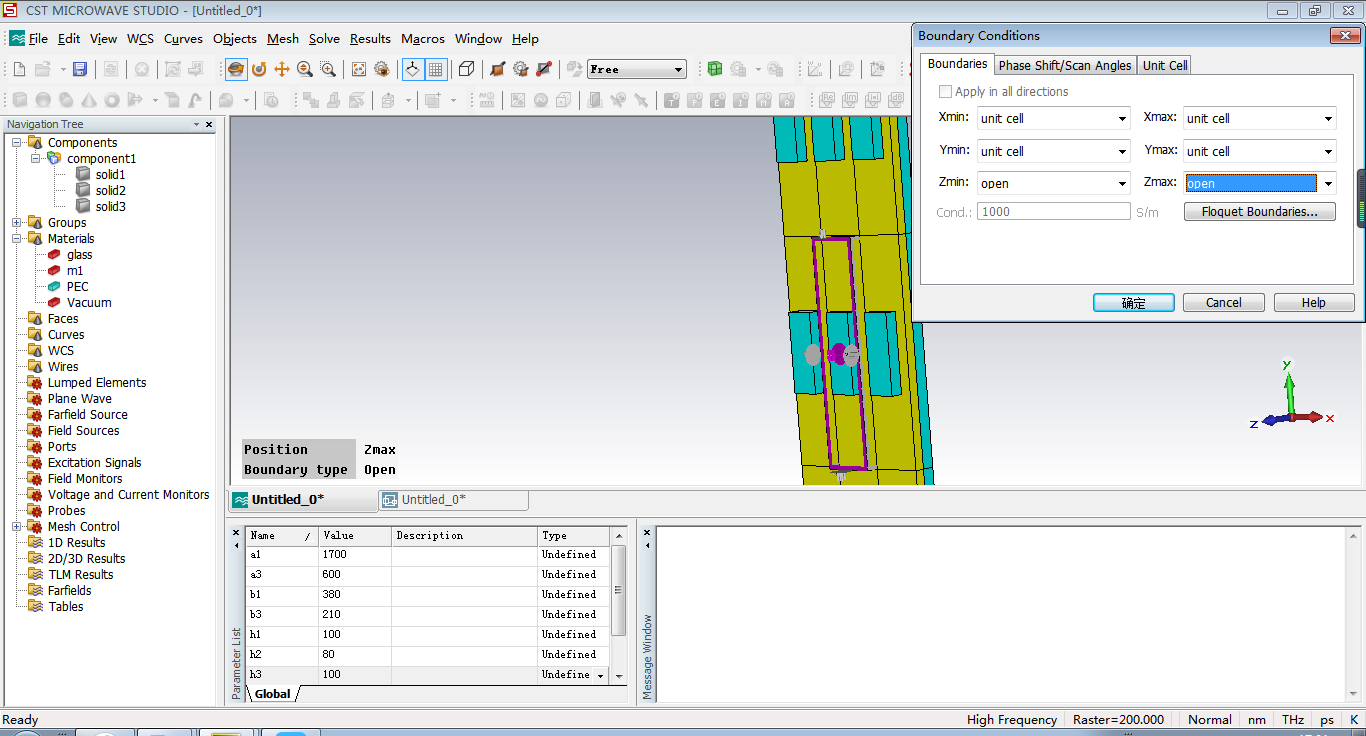Open the Solve menu

pyautogui.click(x=324, y=39)
